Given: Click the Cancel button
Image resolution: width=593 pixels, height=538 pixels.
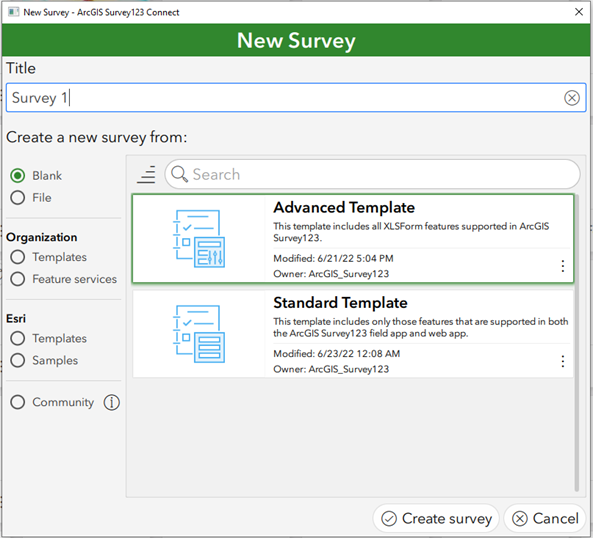Looking at the screenshot, I should pyautogui.click(x=545, y=518).
